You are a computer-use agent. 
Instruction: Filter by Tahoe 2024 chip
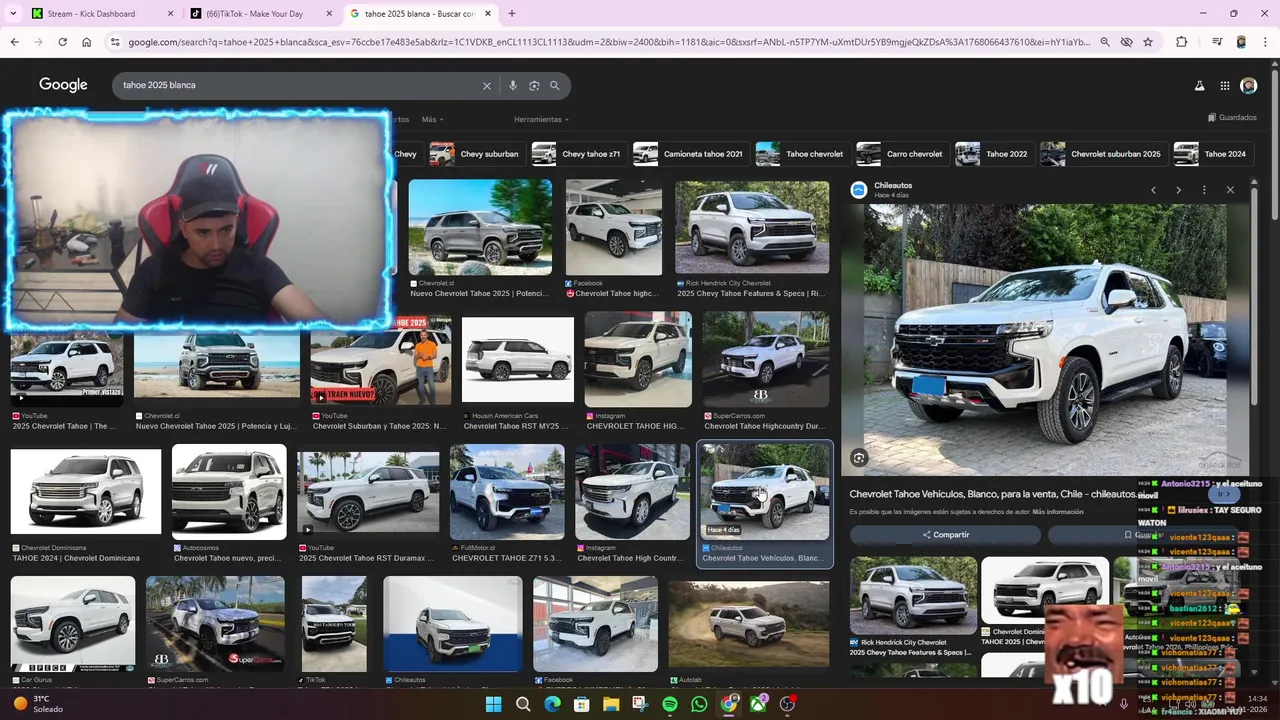1212,154
